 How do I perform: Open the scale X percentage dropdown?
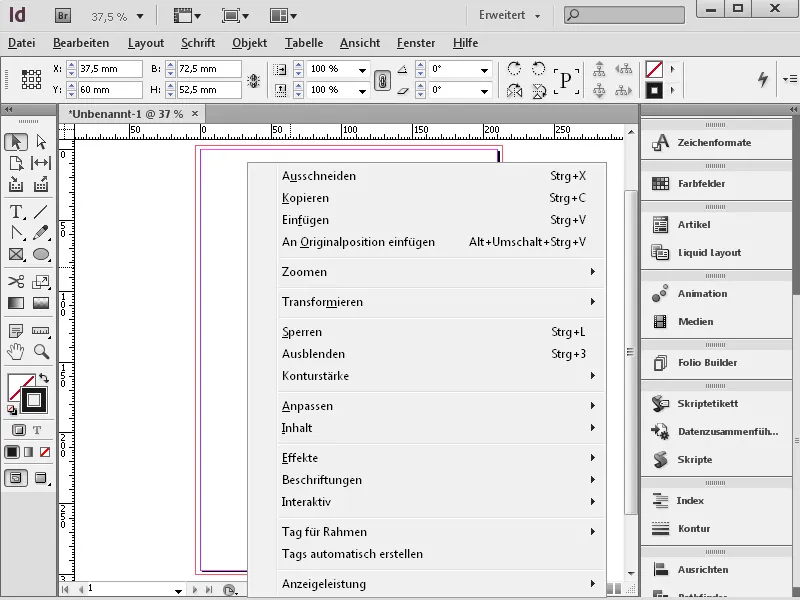[362, 70]
